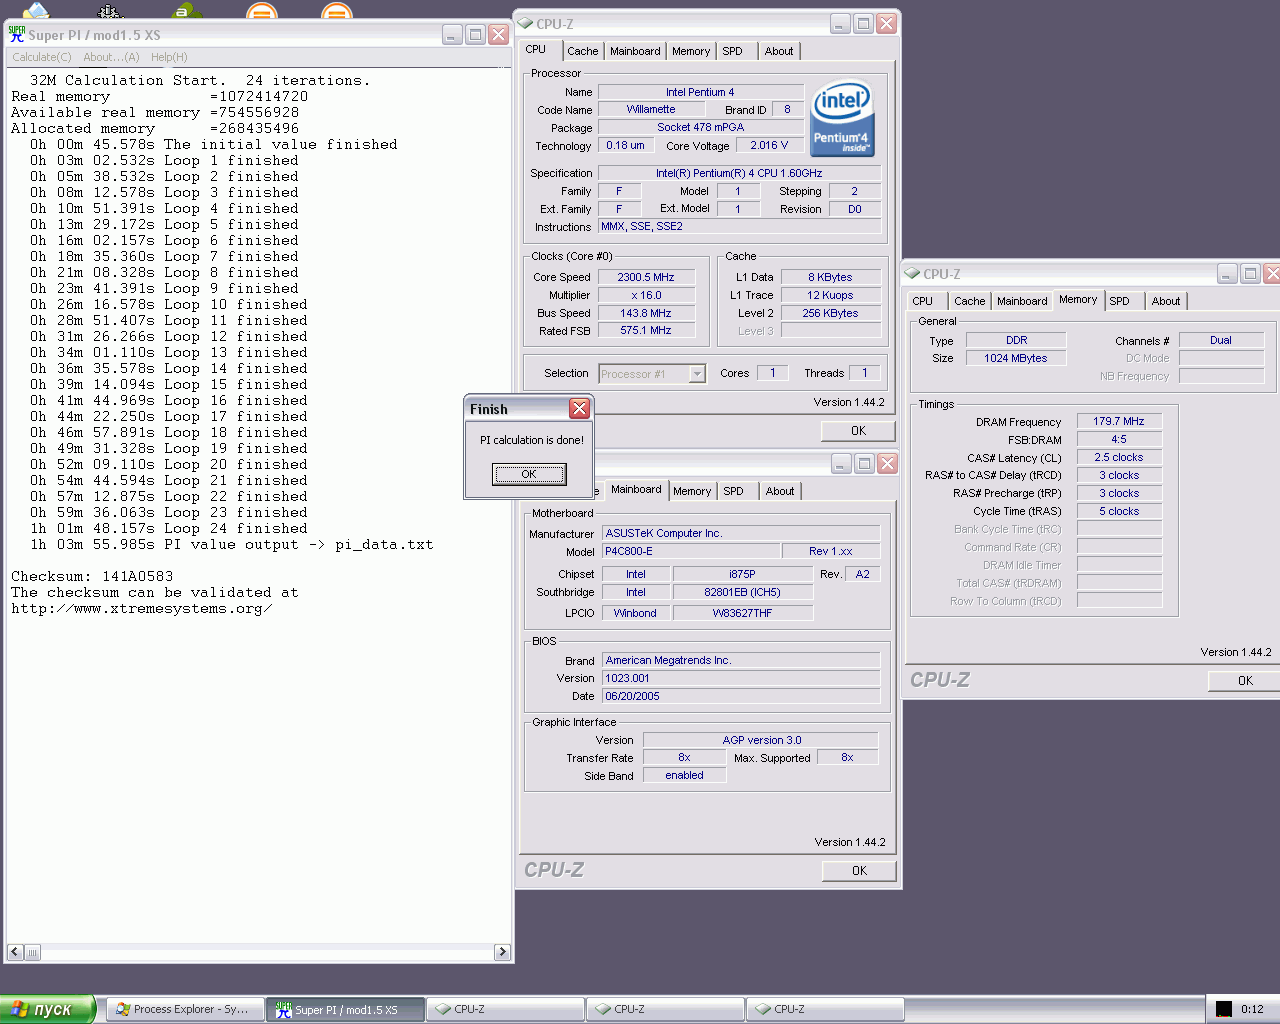Open the About menu in Super PI
Screen dimensions: 1280x1024
[x=111, y=57]
